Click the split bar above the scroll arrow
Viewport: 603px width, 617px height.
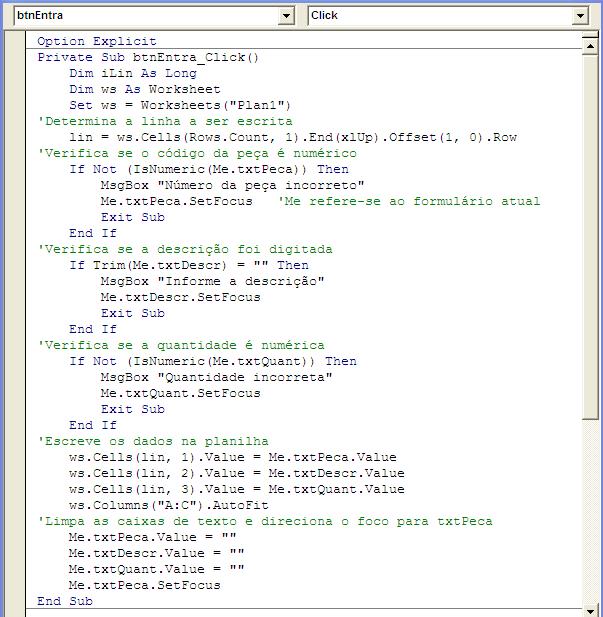pos(590,35)
